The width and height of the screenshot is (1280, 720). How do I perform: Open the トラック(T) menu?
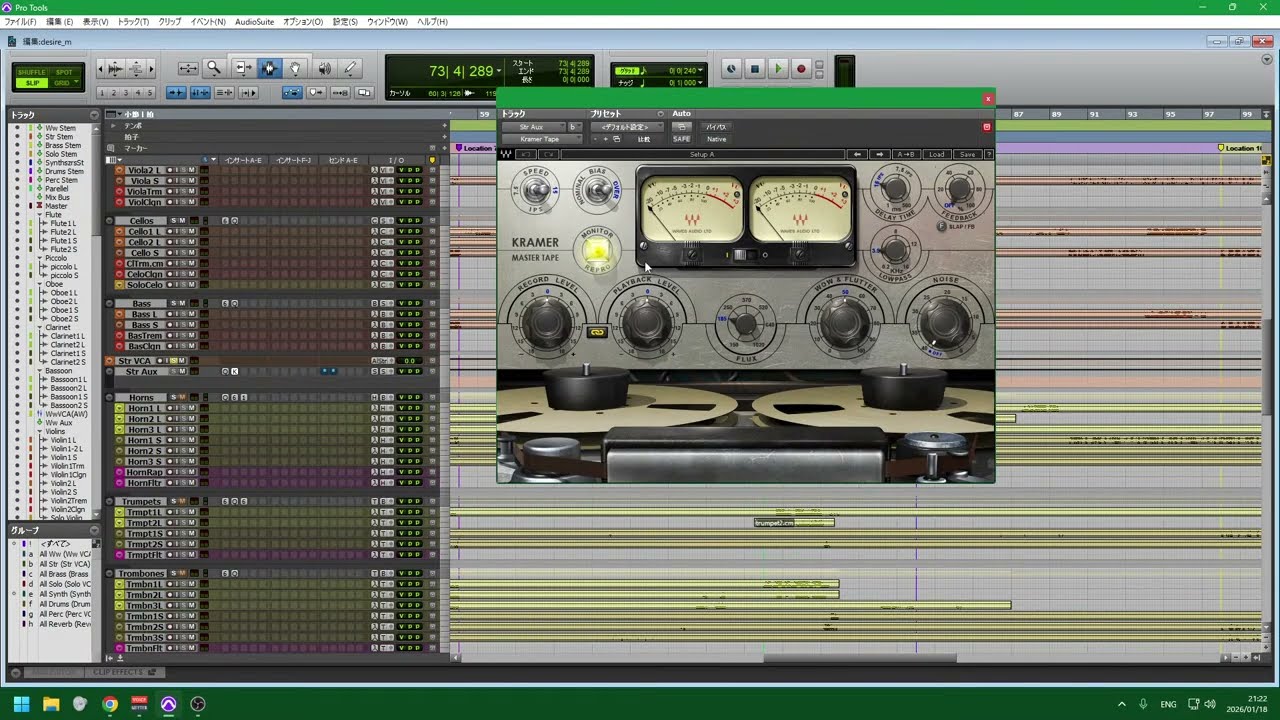pos(133,21)
